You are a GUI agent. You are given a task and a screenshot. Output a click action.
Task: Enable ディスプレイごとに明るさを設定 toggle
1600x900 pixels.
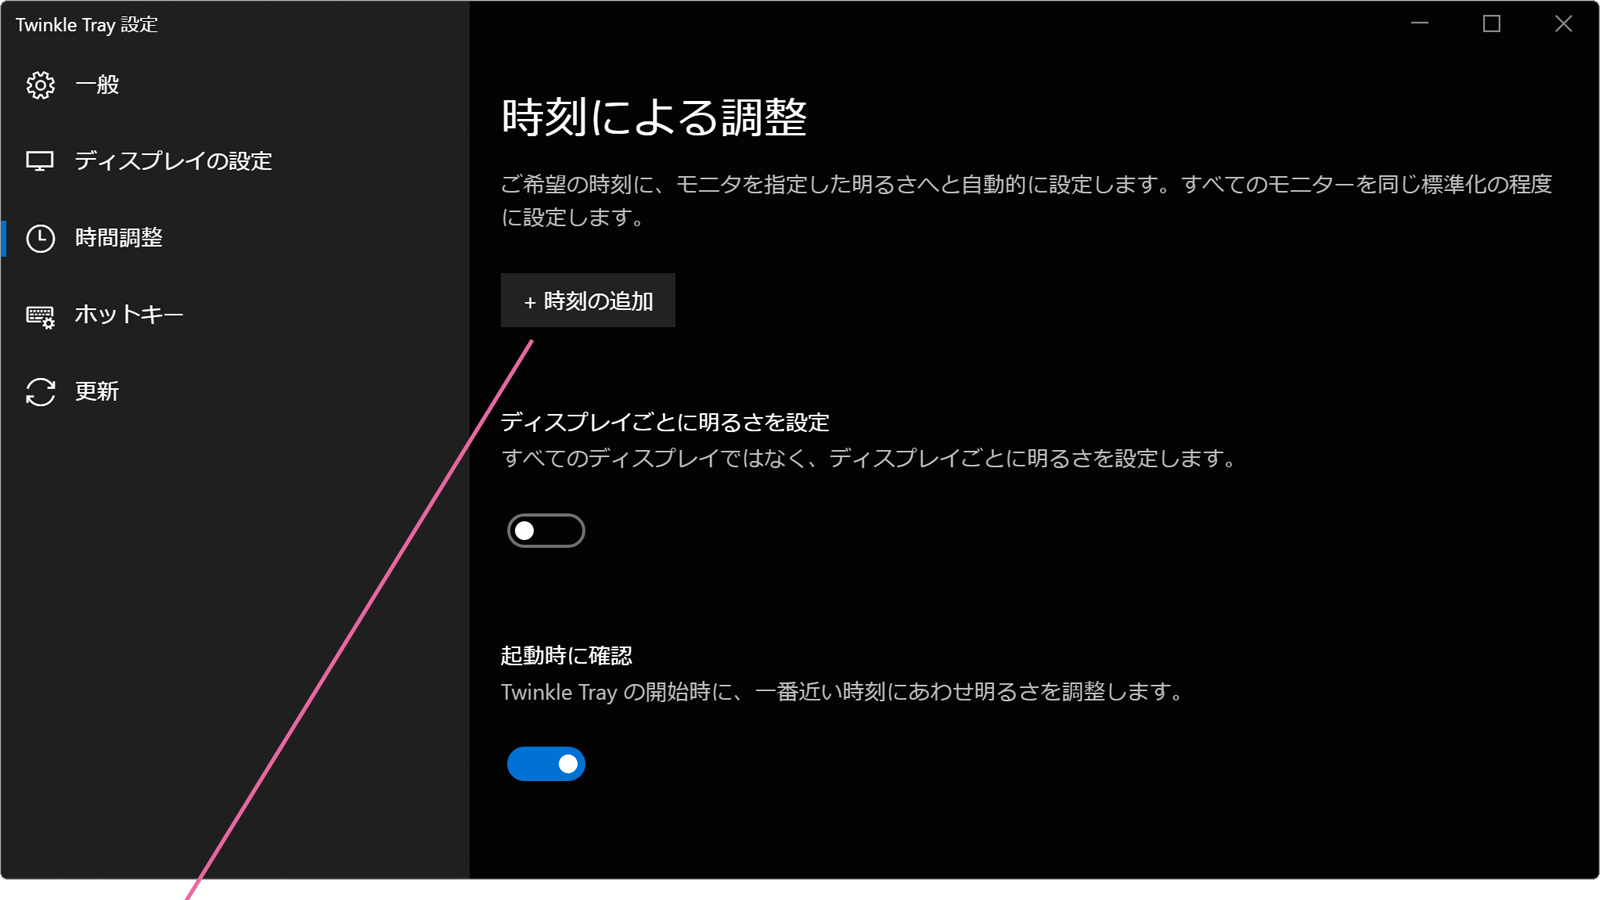tap(546, 530)
